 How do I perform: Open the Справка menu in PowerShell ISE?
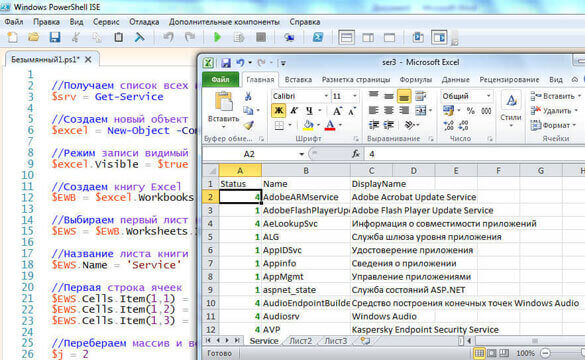click(x=304, y=22)
